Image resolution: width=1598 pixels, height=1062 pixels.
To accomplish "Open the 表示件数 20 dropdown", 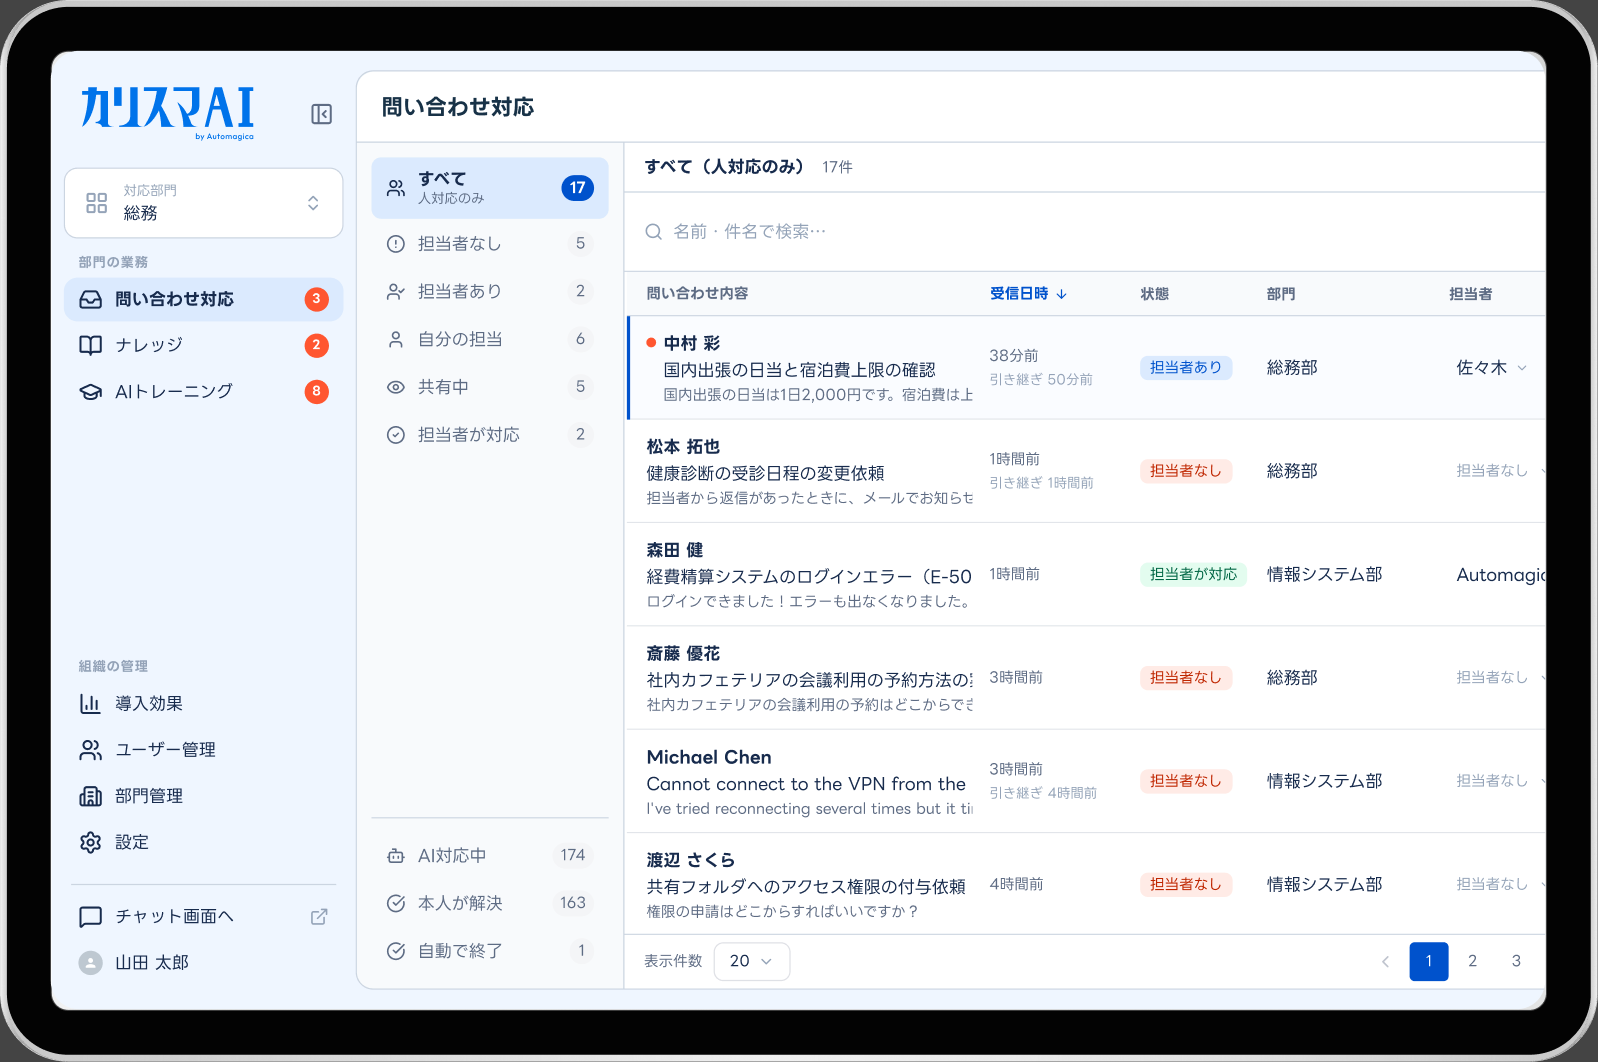I will click(752, 961).
